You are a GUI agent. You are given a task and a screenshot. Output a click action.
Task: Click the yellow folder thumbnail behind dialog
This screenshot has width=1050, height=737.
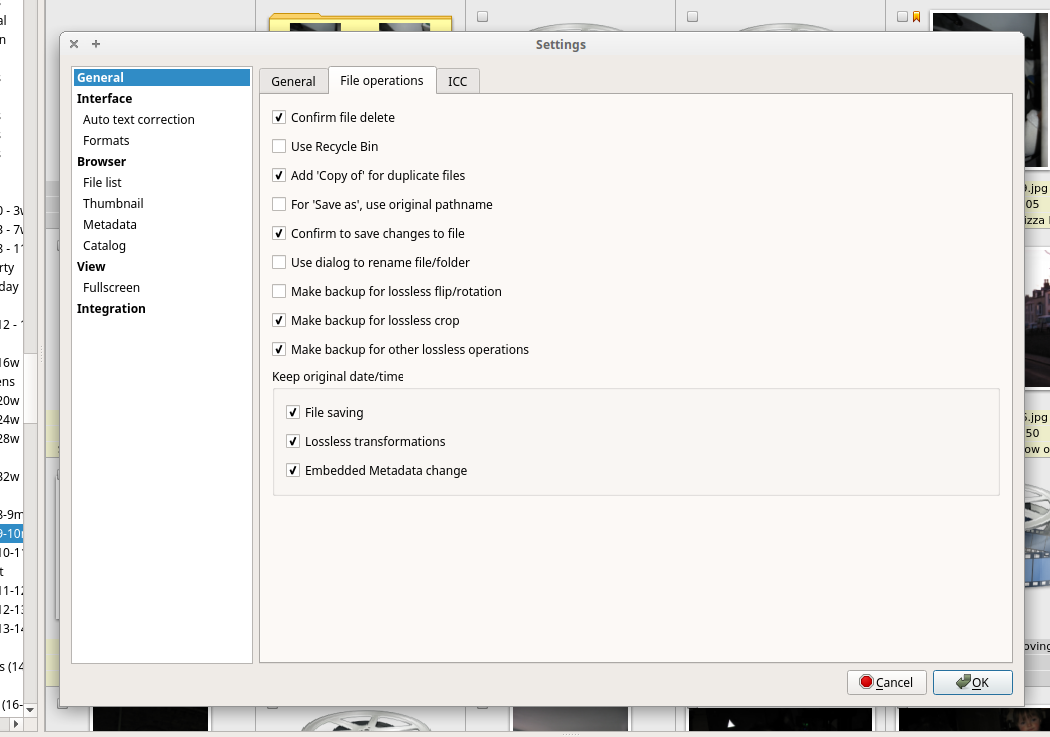click(x=360, y=21)
